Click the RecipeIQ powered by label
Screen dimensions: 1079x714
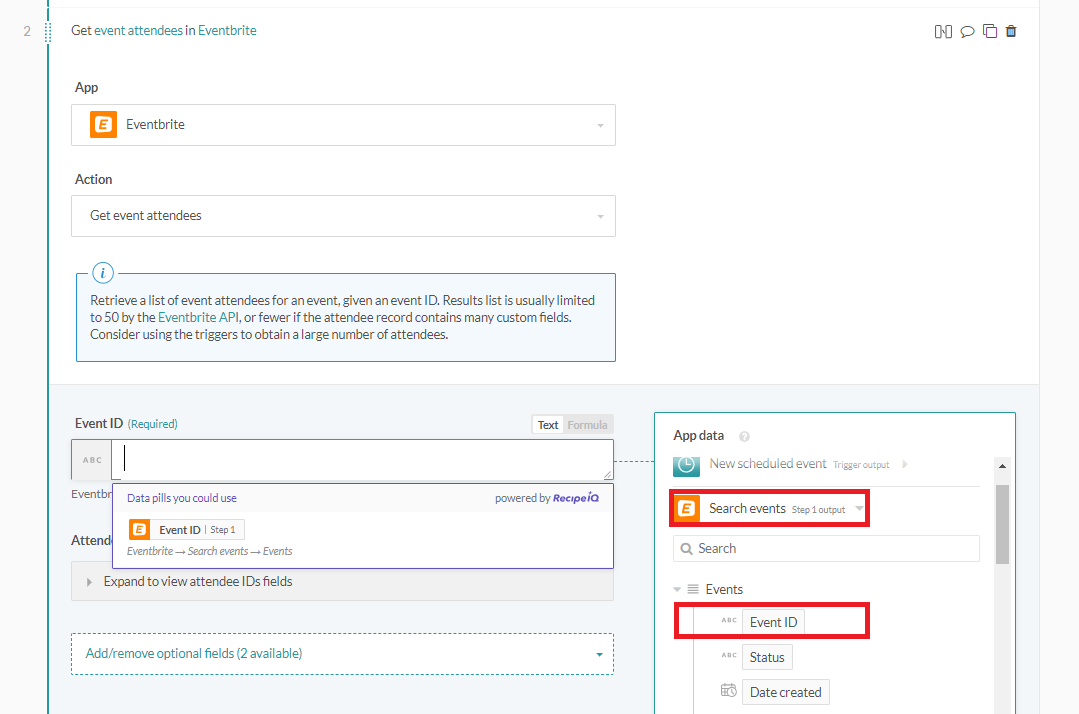(x=547, y=497)
